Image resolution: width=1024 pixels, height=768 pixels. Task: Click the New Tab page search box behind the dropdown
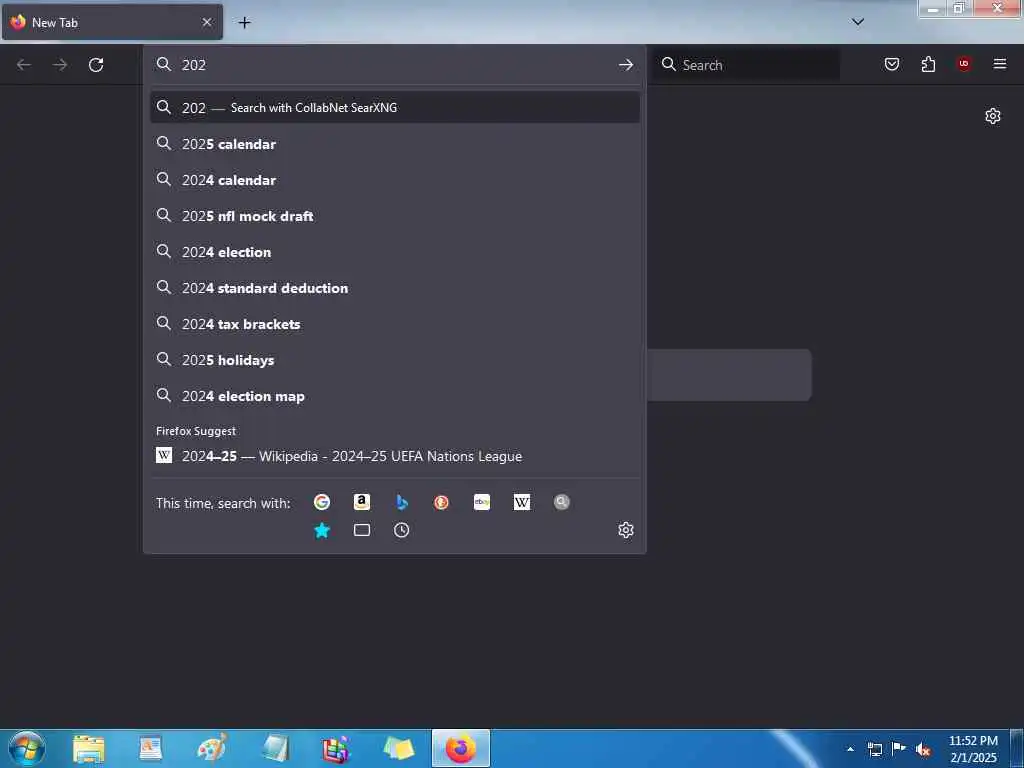click(729, 375)
